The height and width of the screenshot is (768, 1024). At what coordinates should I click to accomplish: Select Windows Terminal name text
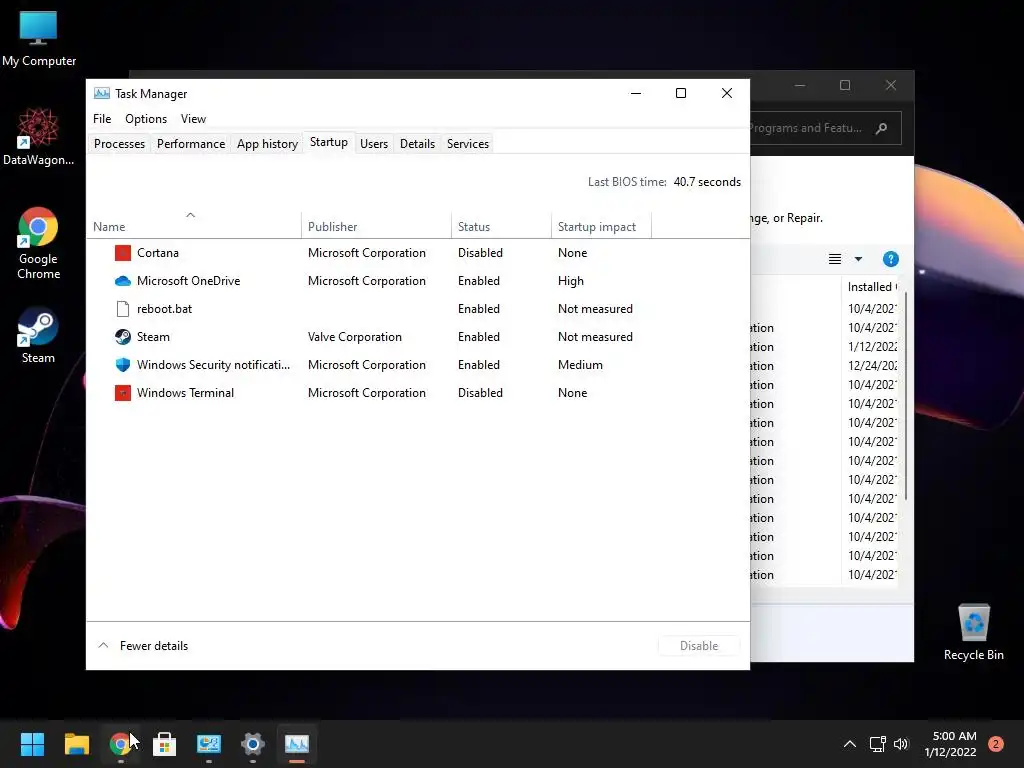pos(185,393)
